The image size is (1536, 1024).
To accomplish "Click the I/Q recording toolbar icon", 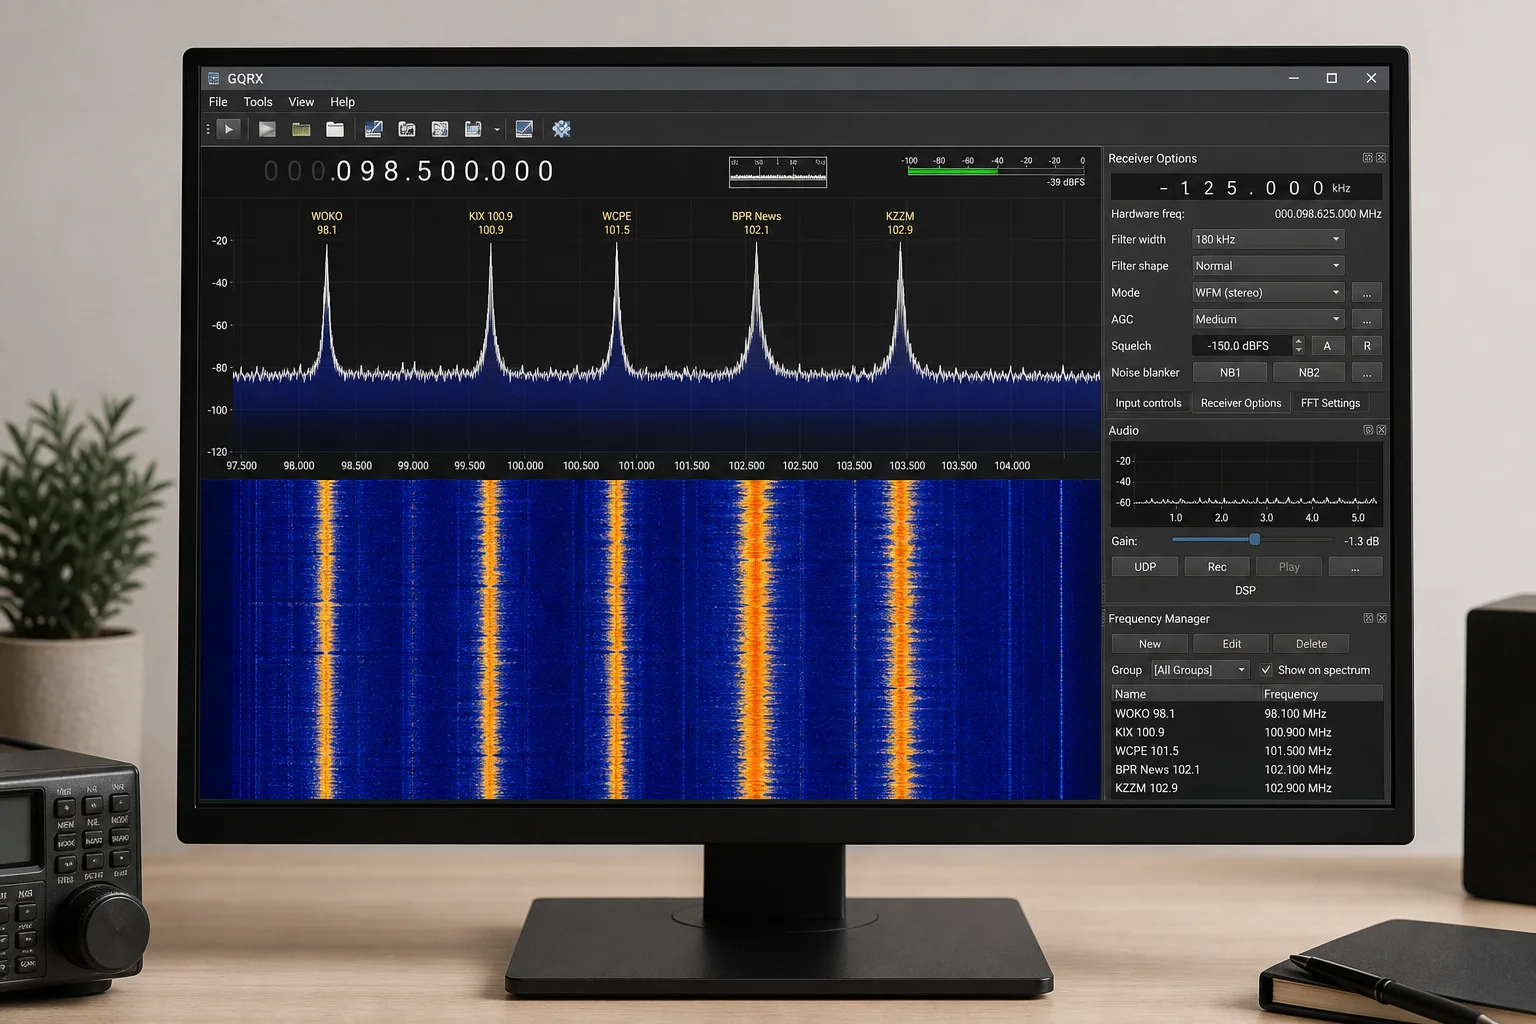I will coord(440,129).
